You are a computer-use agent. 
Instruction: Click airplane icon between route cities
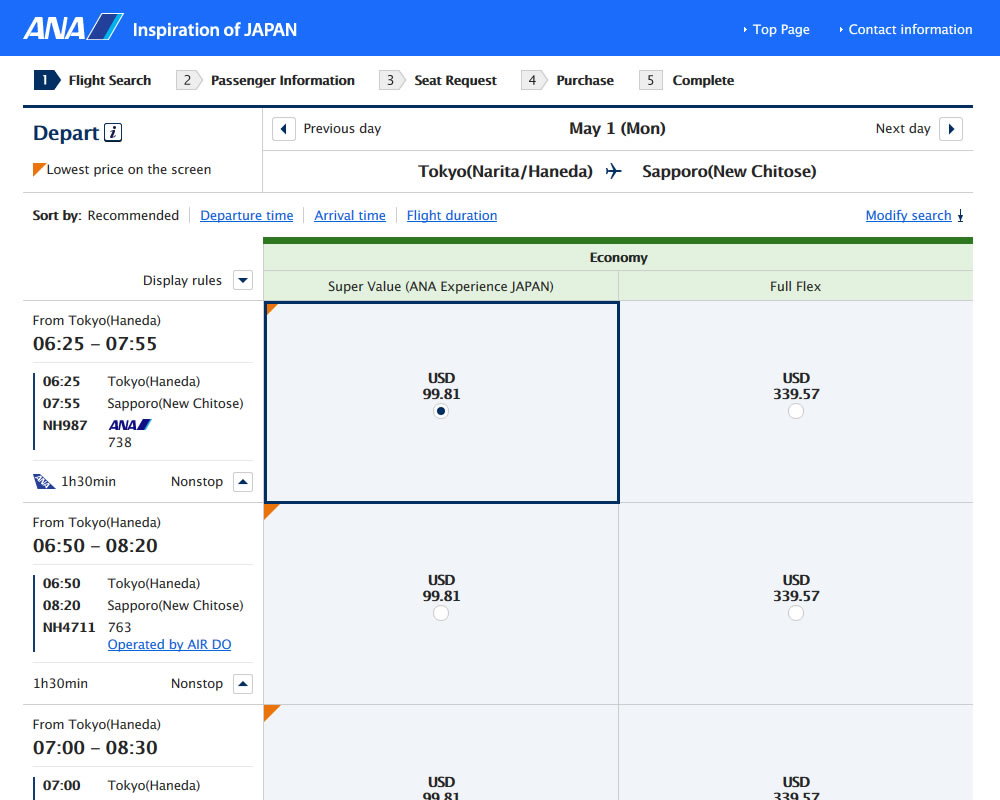click(614, 171)
